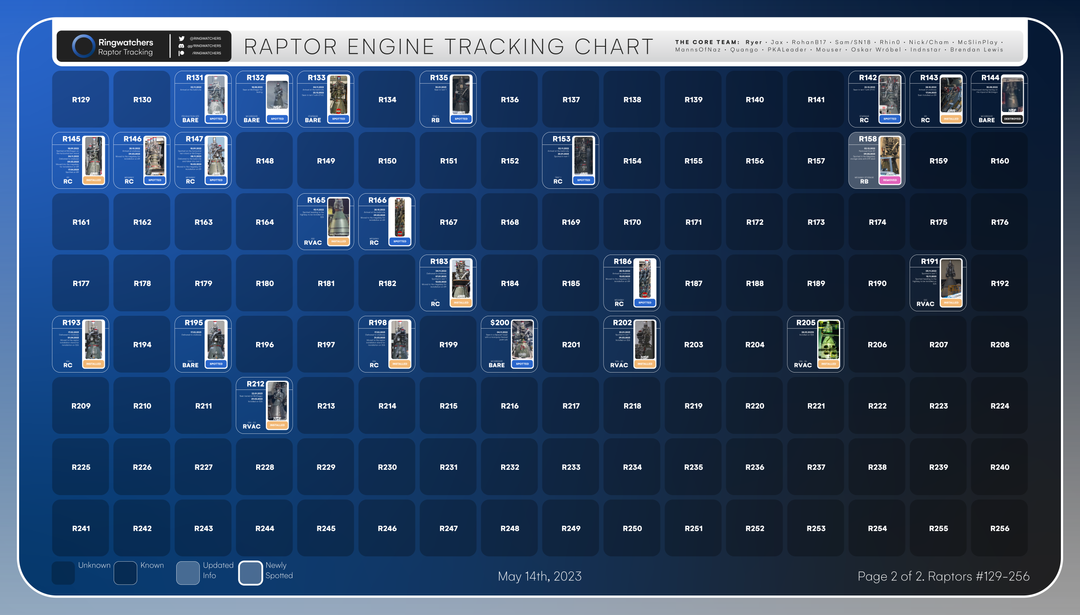Viewport: 1080px width, 615px height.
Task: Click the May 14th, 2023 date label
Action: tap(540, 576)
